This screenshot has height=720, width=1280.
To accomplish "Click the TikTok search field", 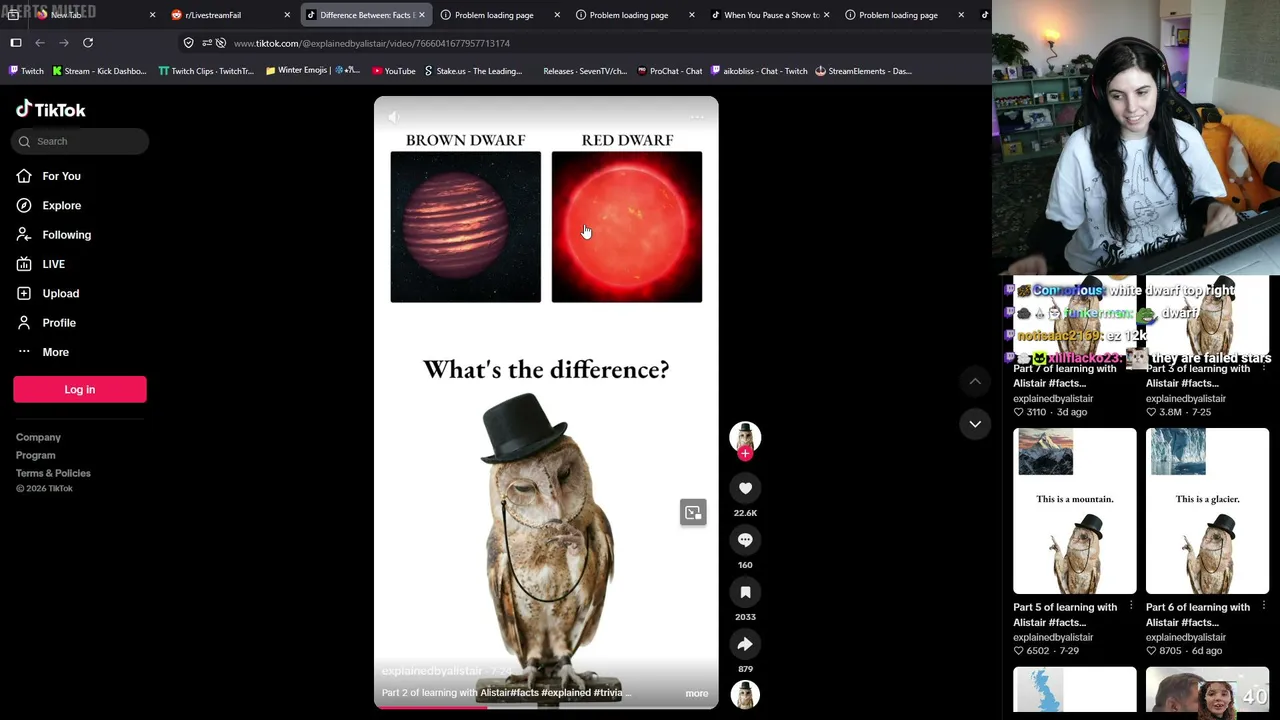I will (x=80, y=141).
